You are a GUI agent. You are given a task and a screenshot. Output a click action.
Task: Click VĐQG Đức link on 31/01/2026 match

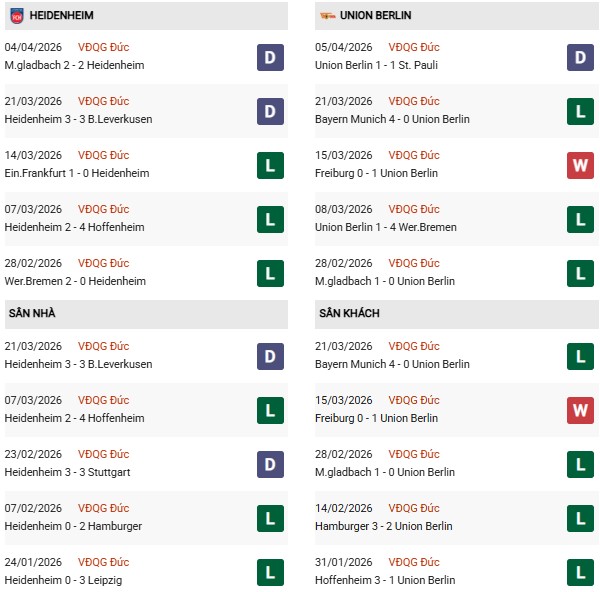click(414, 562)
